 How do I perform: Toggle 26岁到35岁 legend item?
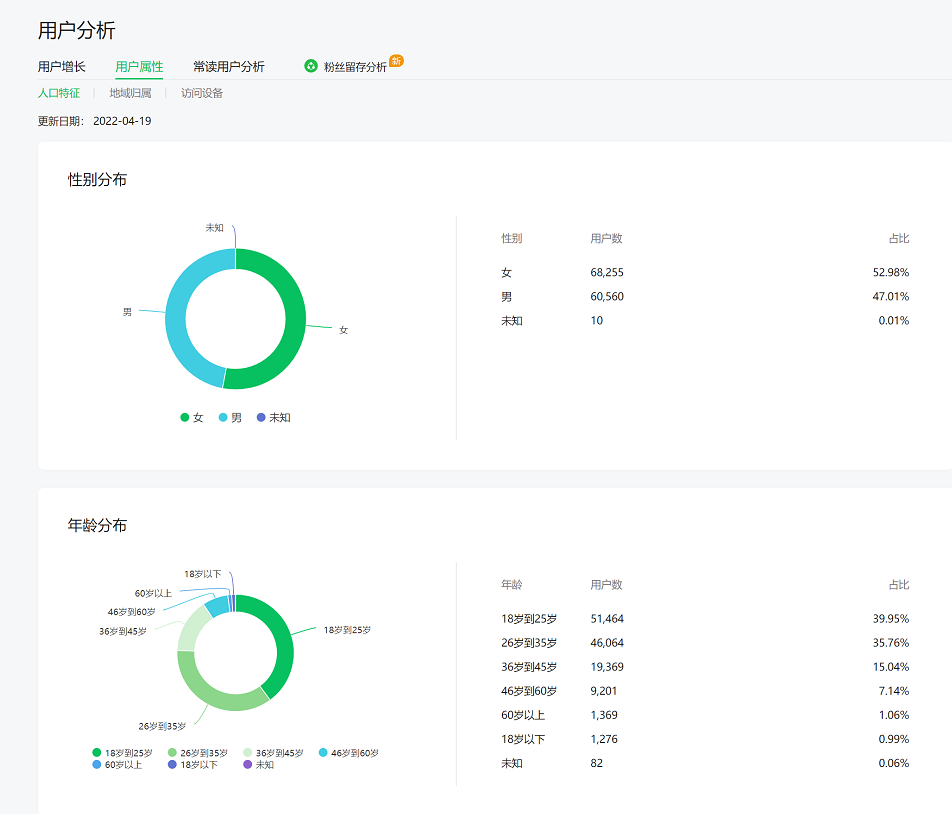197,753
